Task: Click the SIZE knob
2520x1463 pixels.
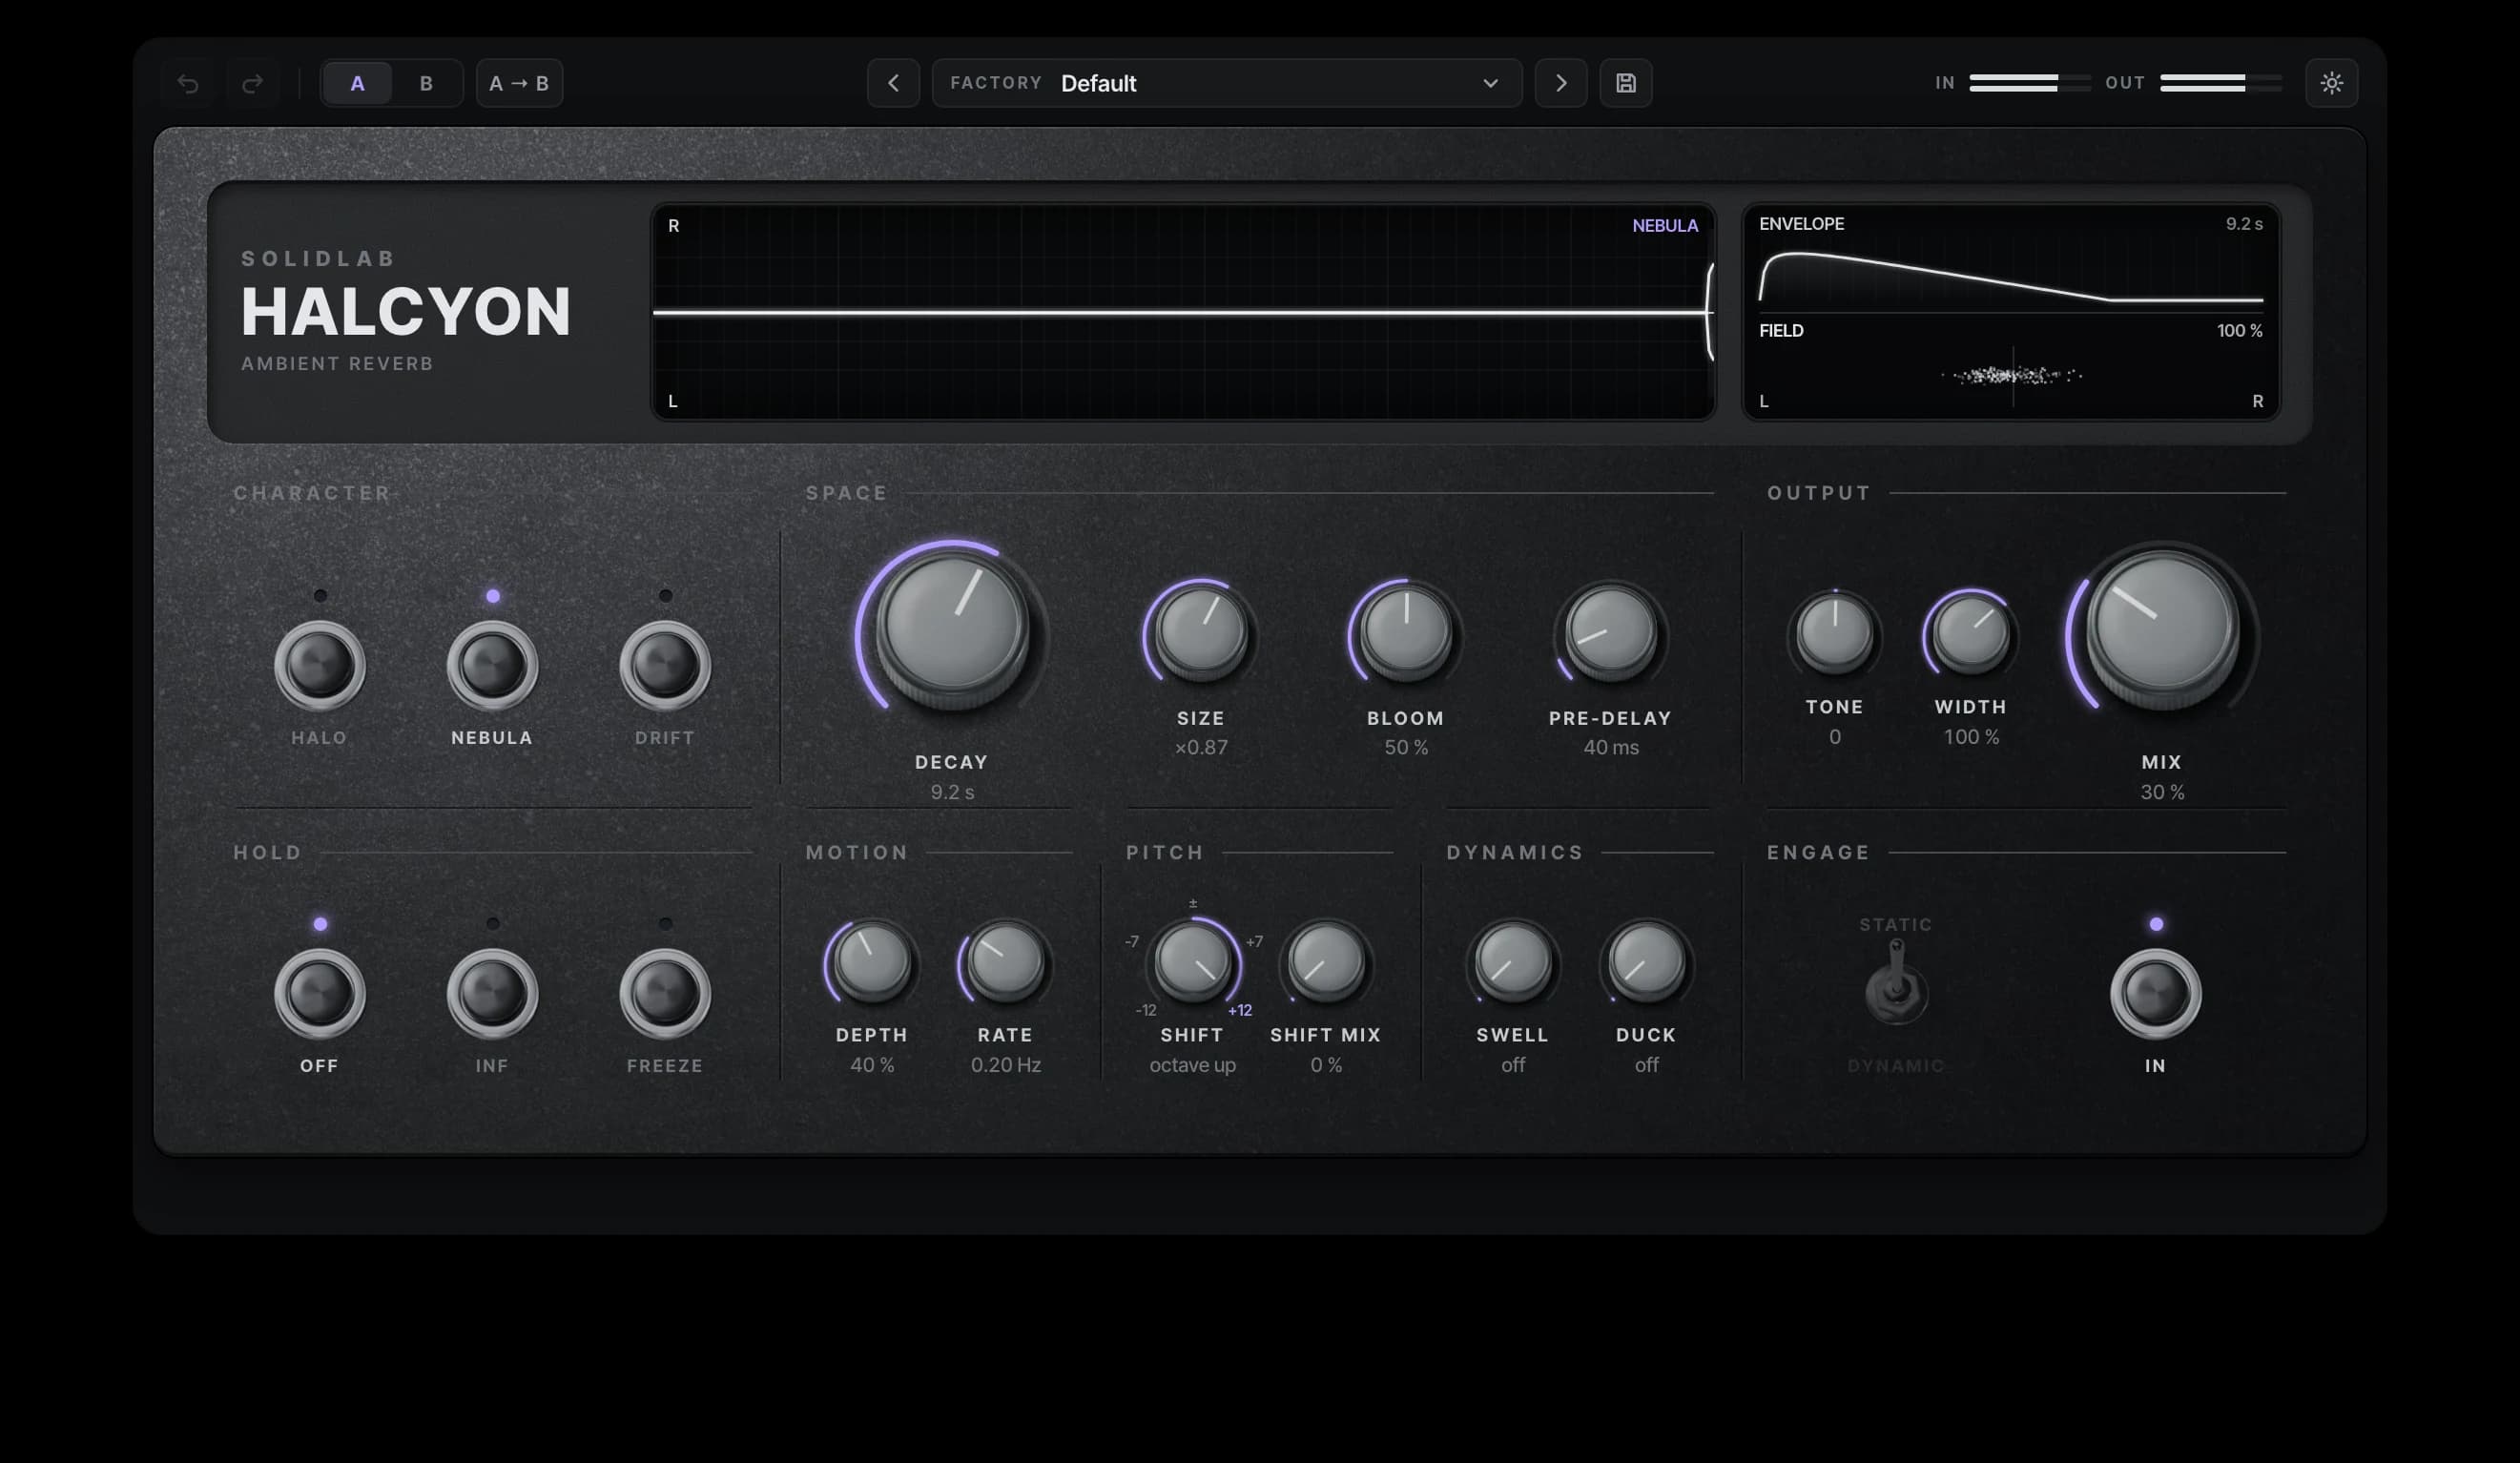Action: [x=1201, y=632]
